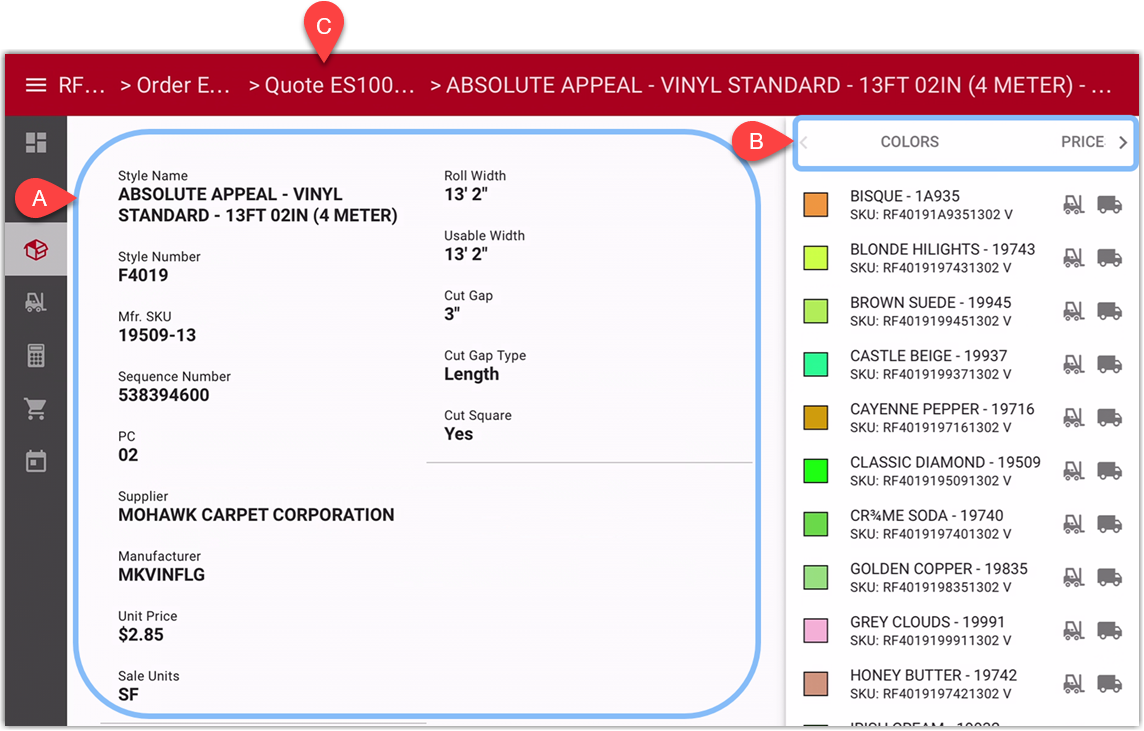
Task: Open the dashboard panel from the sidebar
Action: coord(36,143)
